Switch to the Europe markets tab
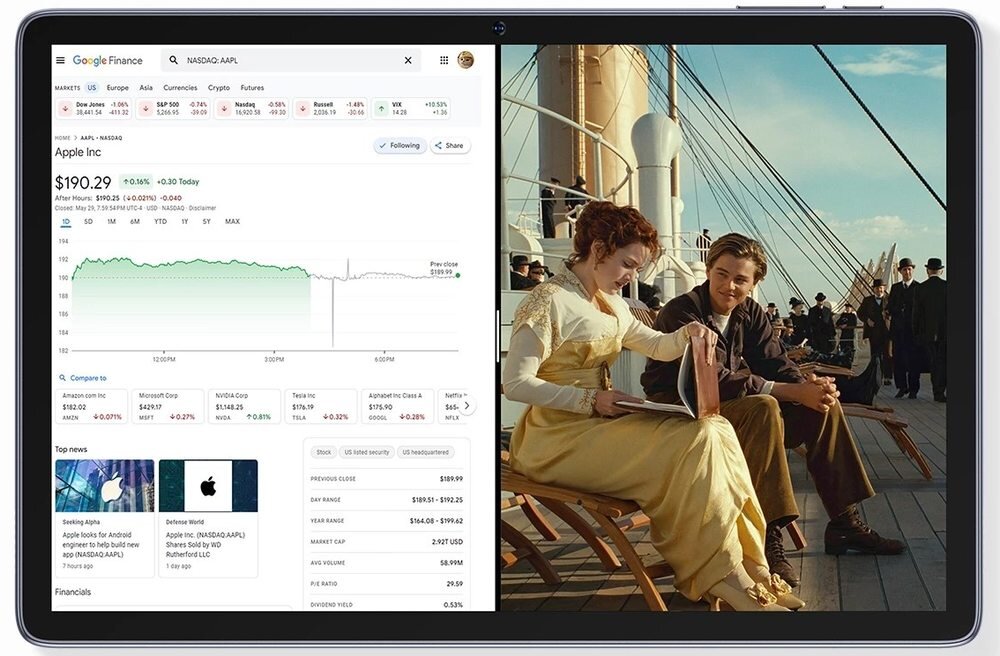 click(x=118, y=88)
